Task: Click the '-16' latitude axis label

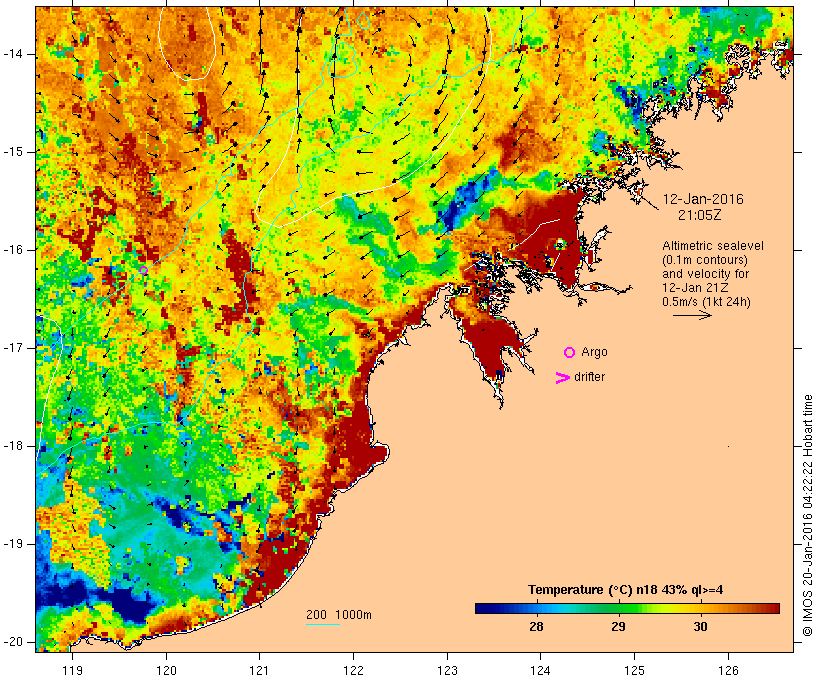Action: click(12, 250)
